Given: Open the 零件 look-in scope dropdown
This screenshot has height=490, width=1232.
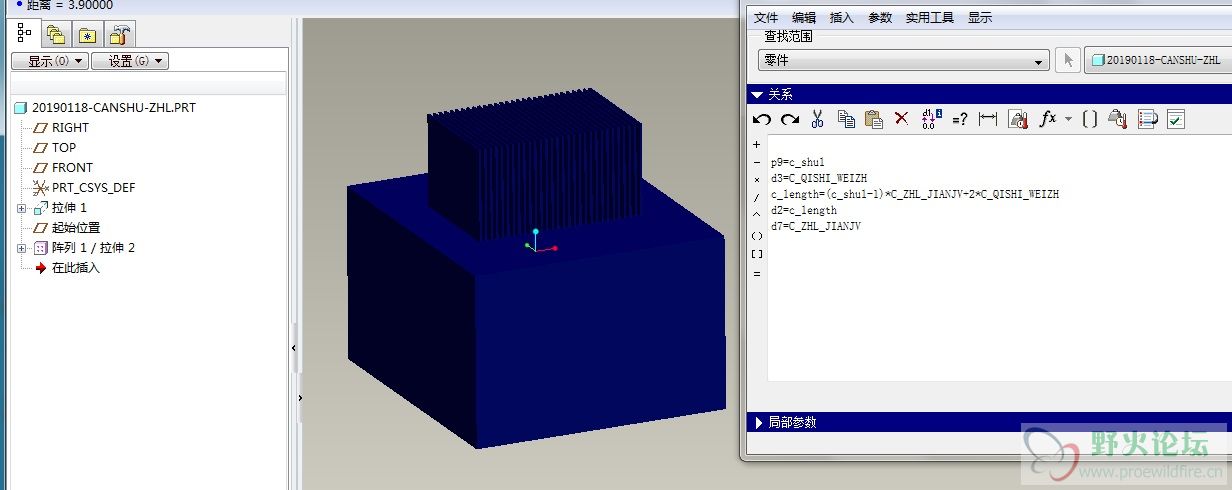Looking at the screenshot, I should 903,61.
